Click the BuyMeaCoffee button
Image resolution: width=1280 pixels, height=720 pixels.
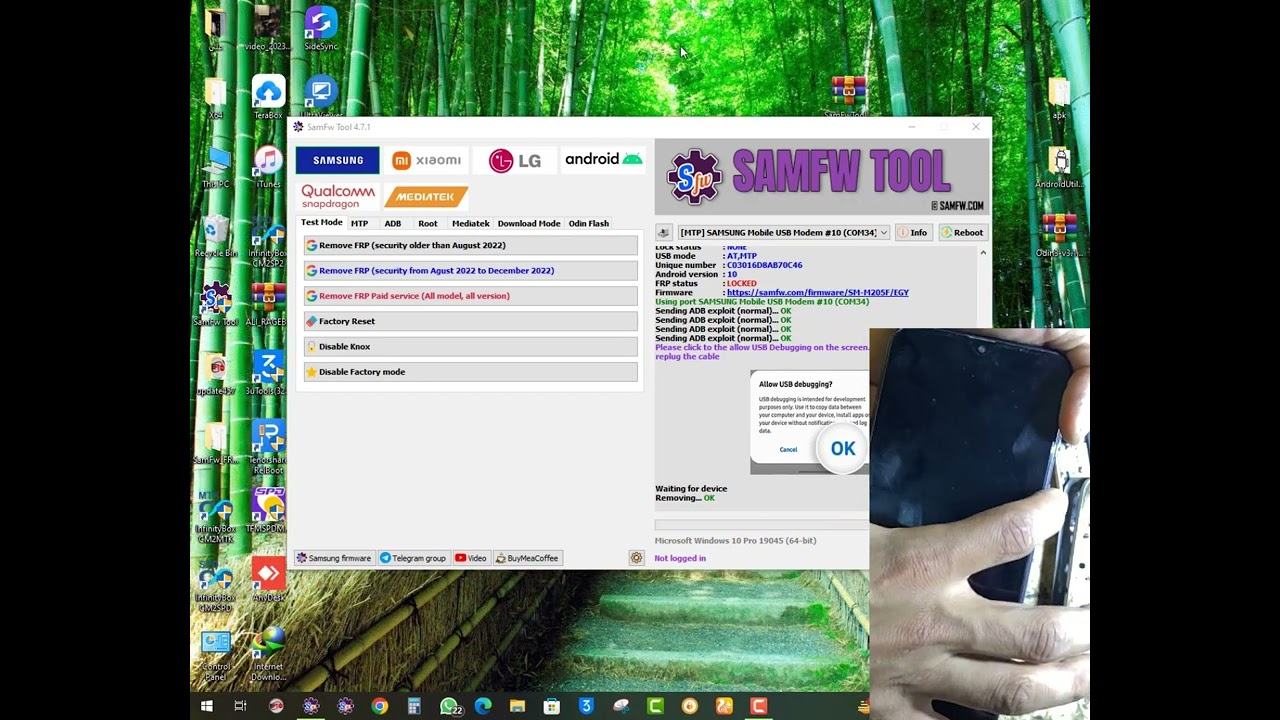coord(528,558)
